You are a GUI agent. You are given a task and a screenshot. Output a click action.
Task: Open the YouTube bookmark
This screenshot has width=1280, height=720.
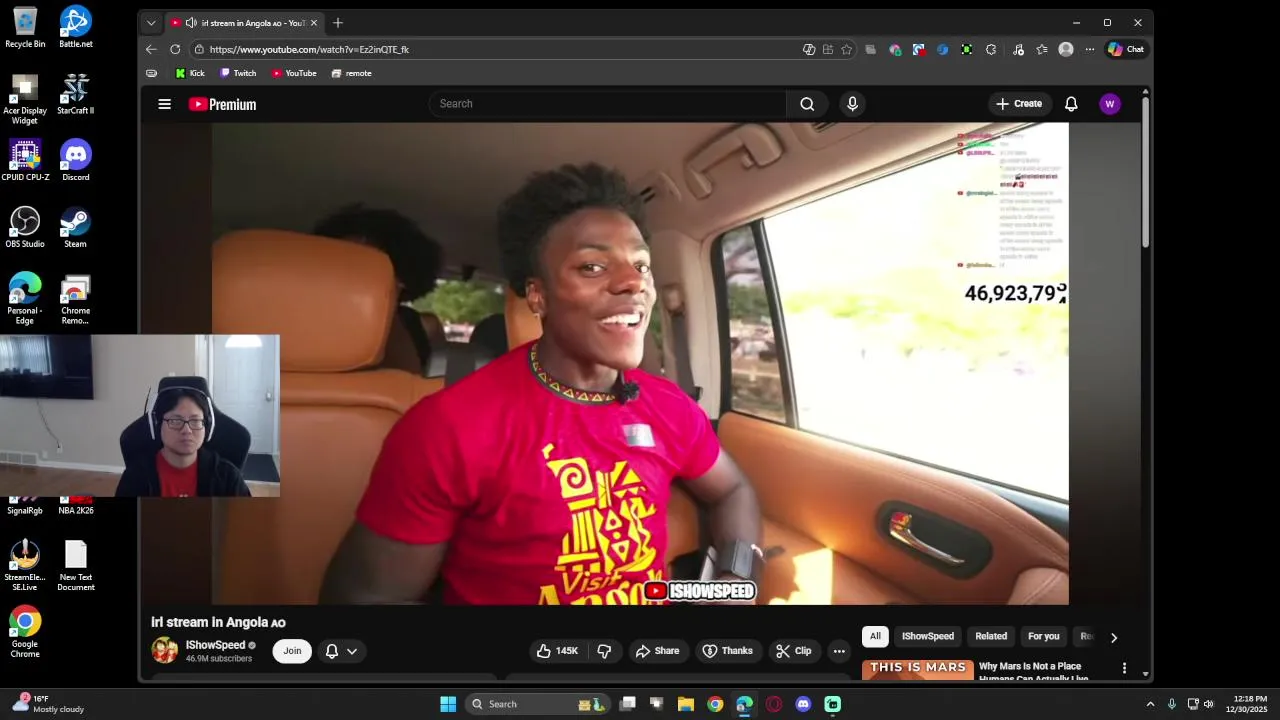294,73
